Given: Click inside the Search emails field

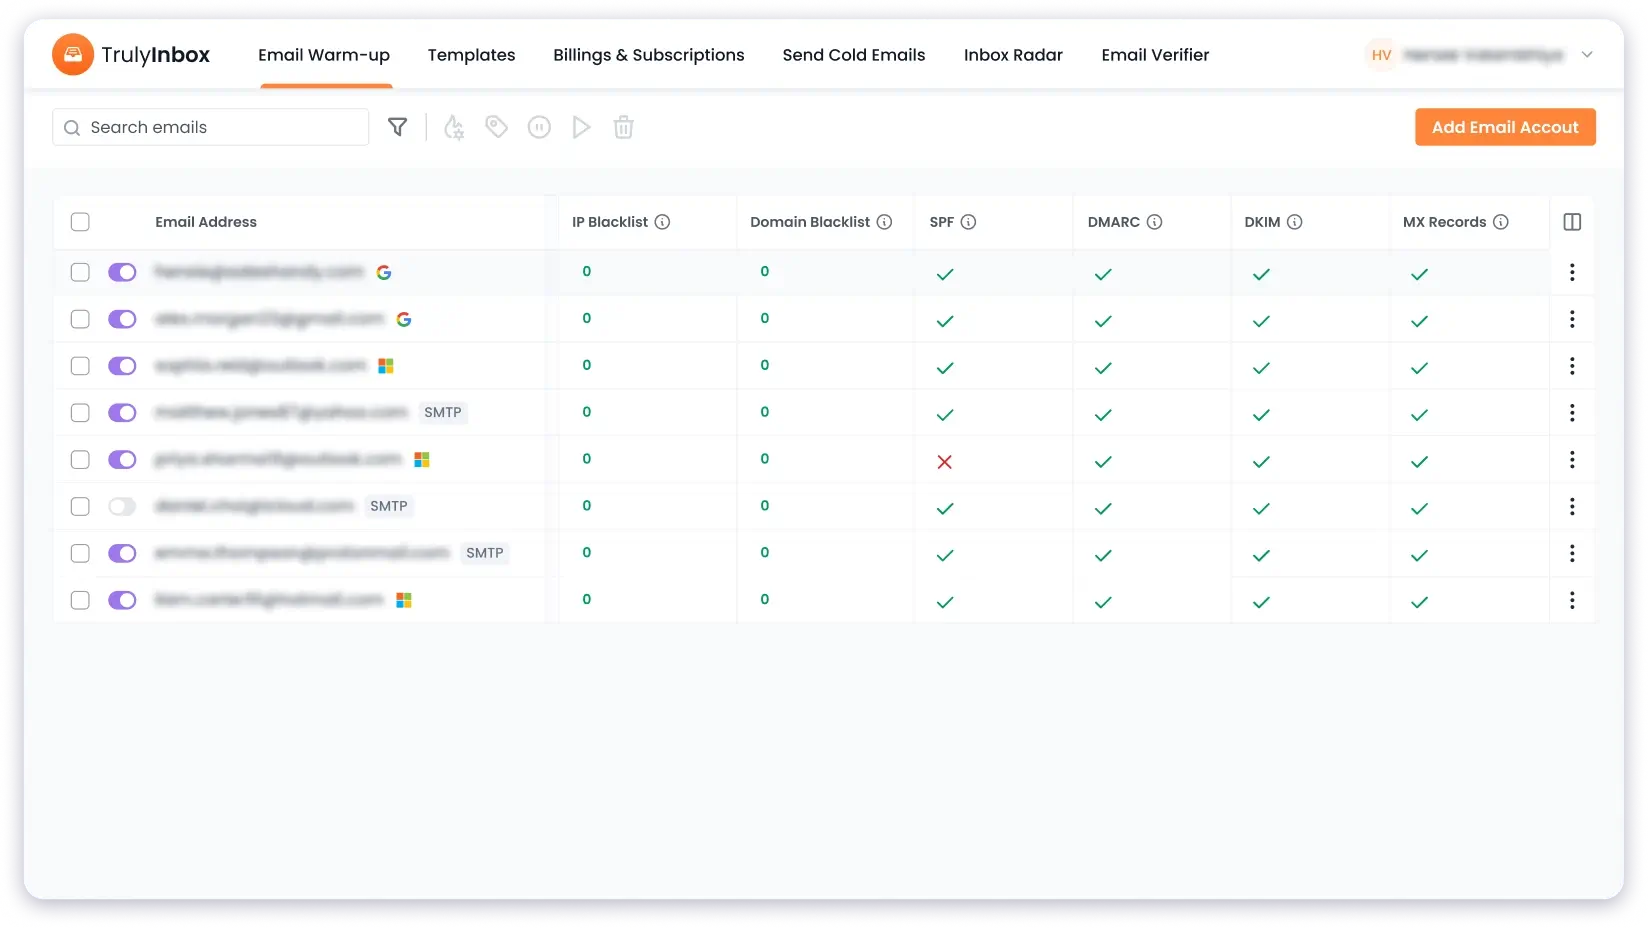Looking at the screenshot, I should 210,127.
